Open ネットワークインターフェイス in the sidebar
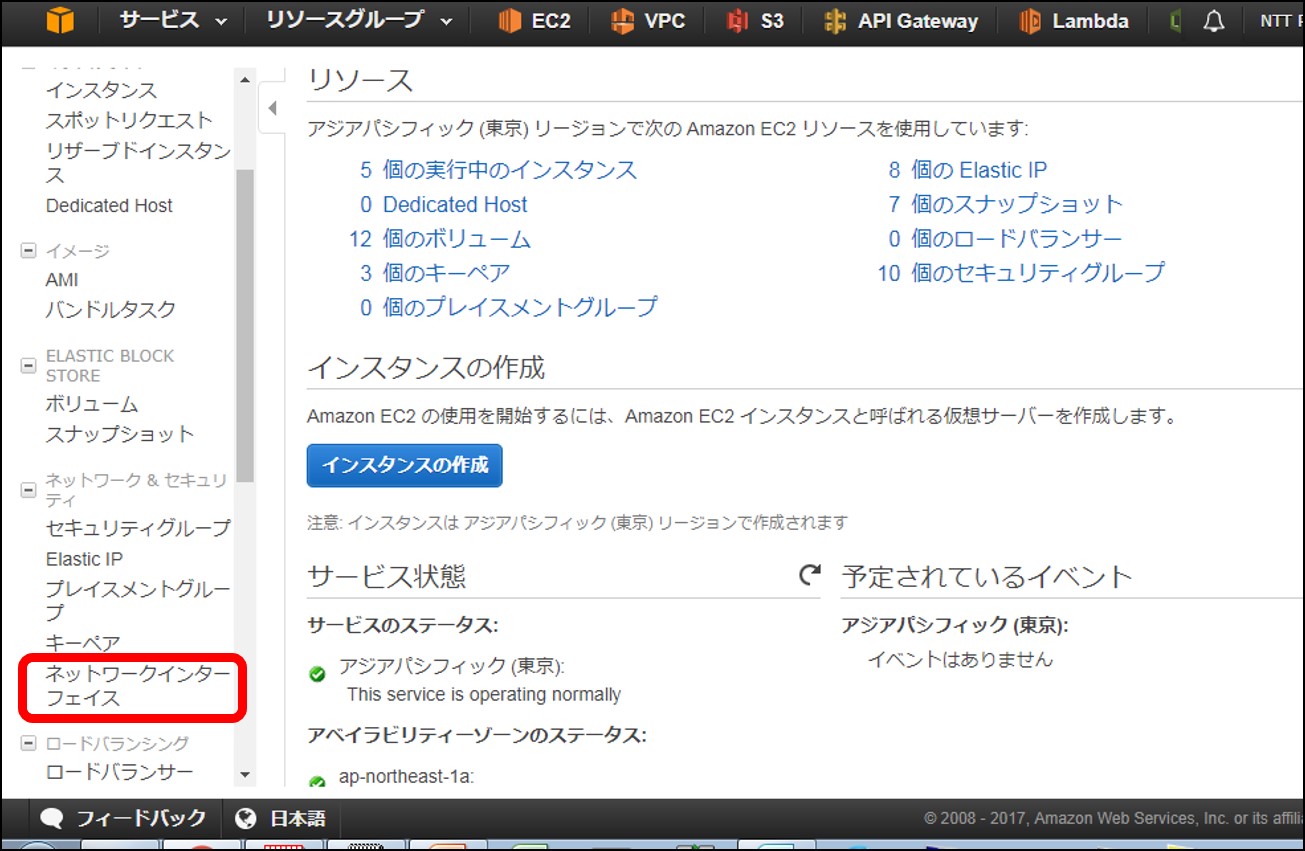This screenshot has width=1305, height=851. (x=138, y=686)
